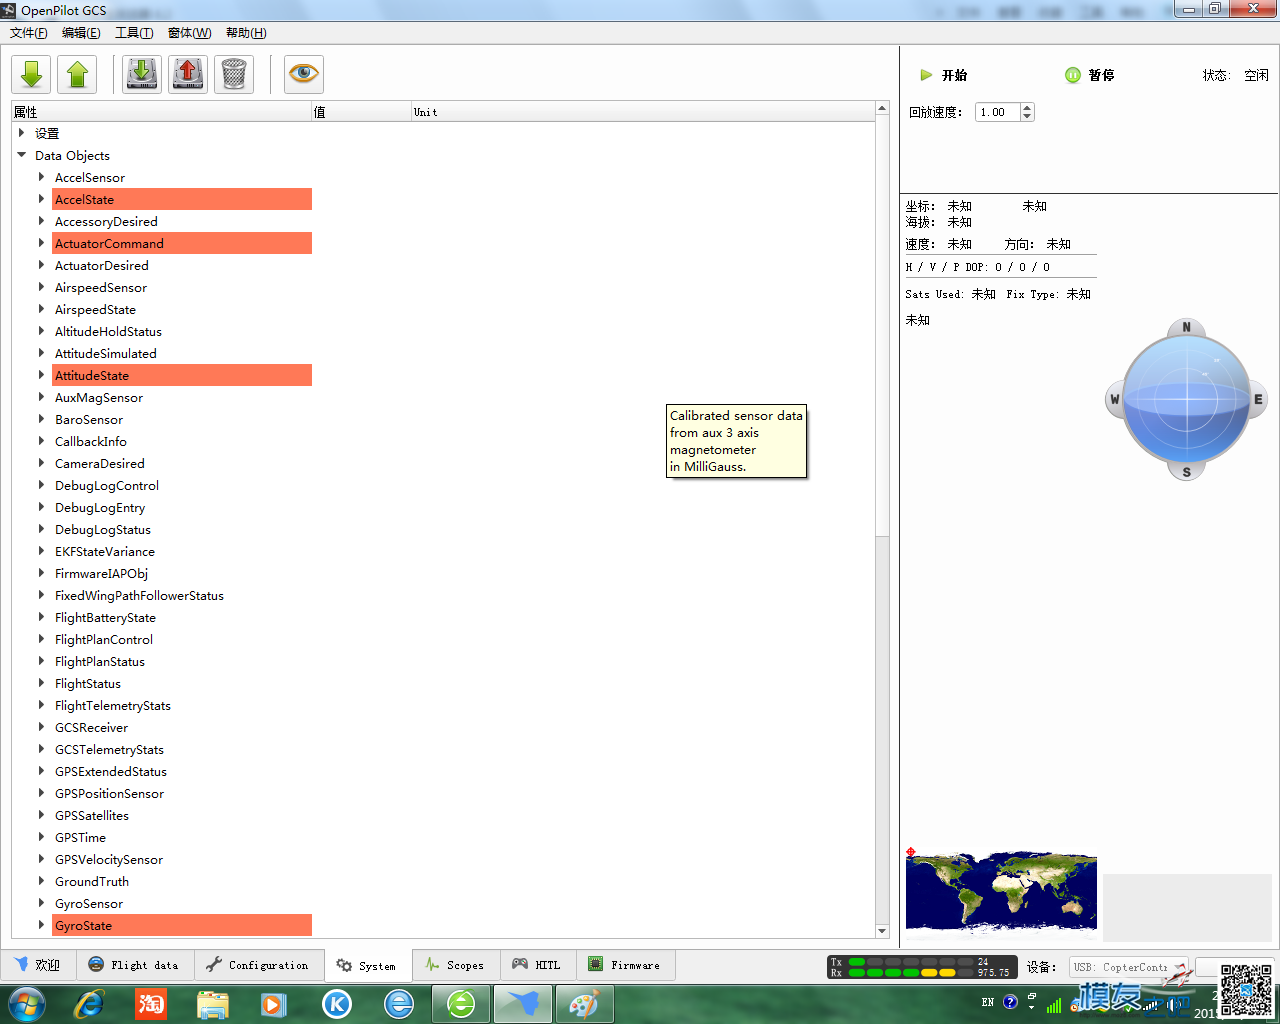Open the 编辑(E) menu
Image resolution: width=1280 pixels, height=1024 pixels.
coord(81,33)
